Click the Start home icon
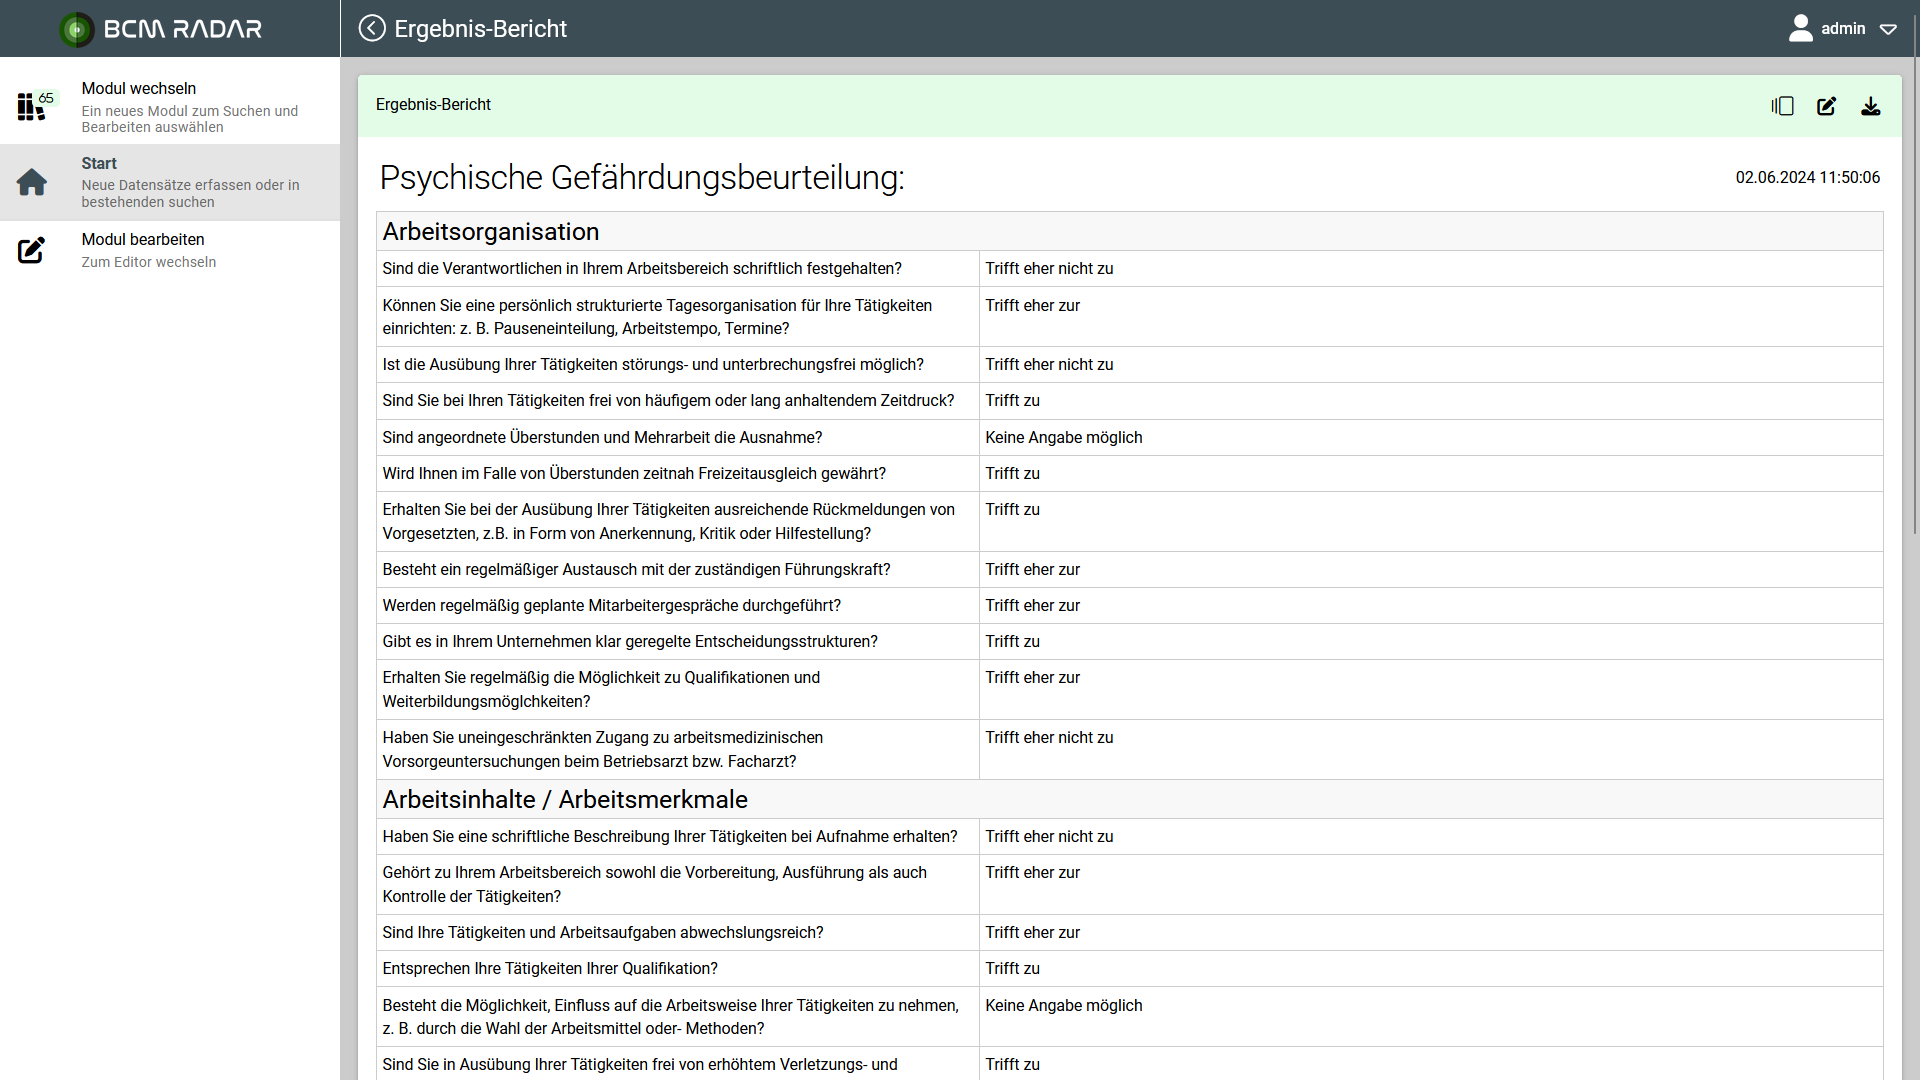Screen dimensions: 1920x1080 coord(32,182)
